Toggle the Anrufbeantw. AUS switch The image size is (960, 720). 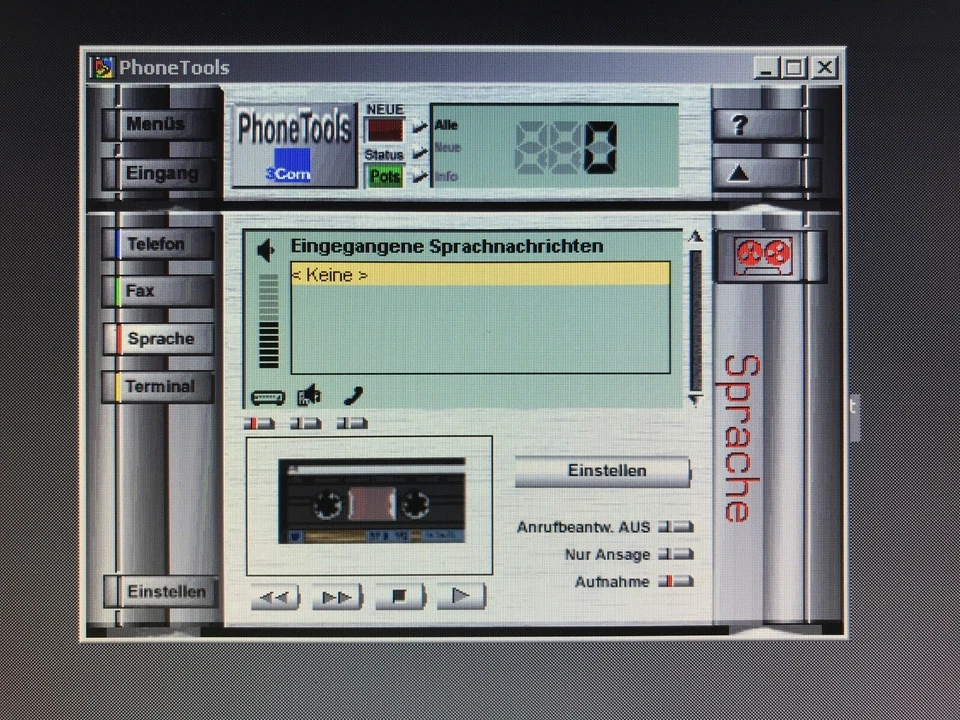click(x=676, y=527)
